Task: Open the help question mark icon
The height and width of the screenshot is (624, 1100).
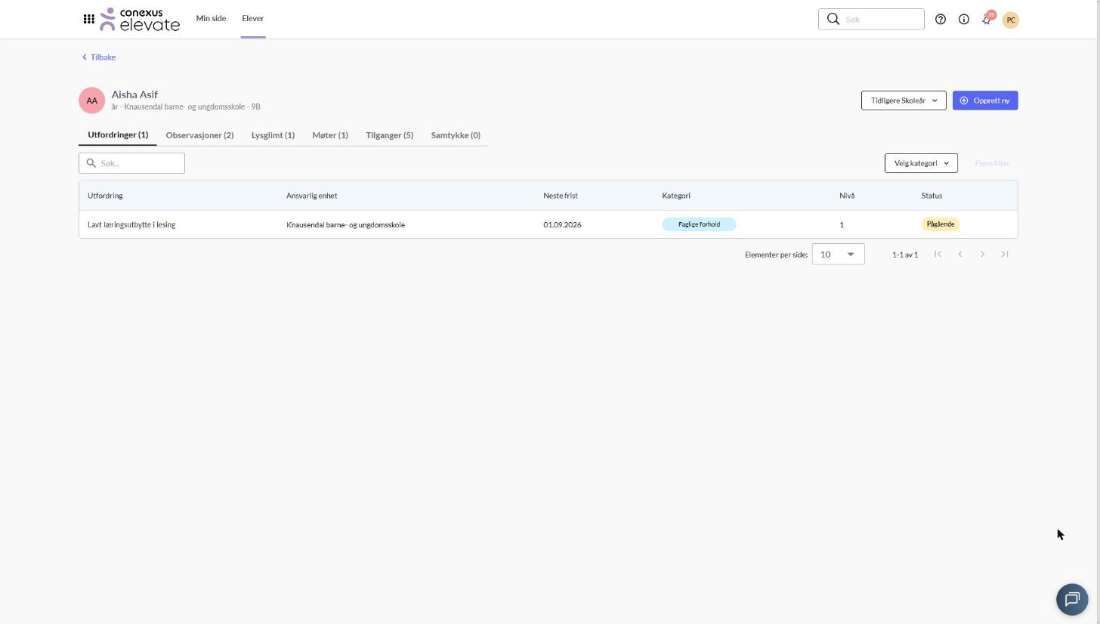Action: [x=940, y=20]
